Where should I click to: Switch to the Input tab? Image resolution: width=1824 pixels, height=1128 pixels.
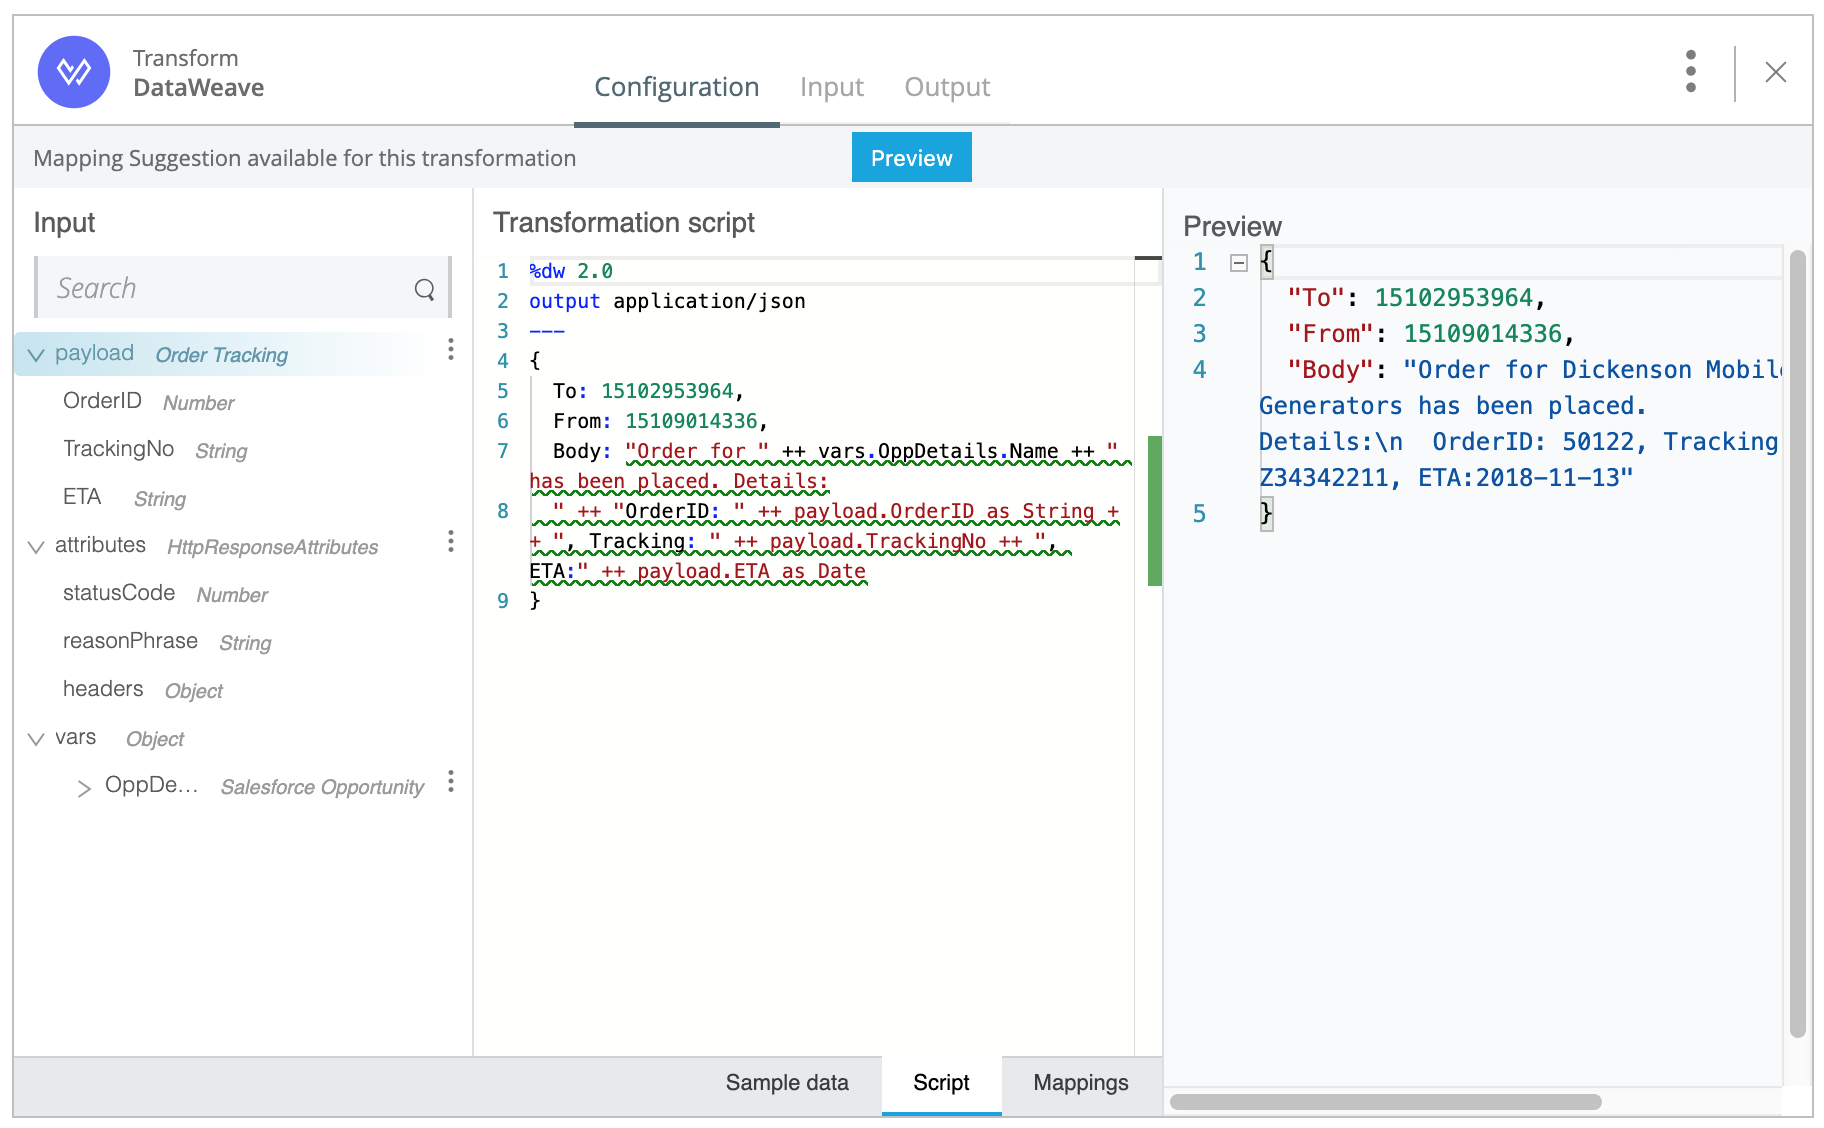click(831, 87)
